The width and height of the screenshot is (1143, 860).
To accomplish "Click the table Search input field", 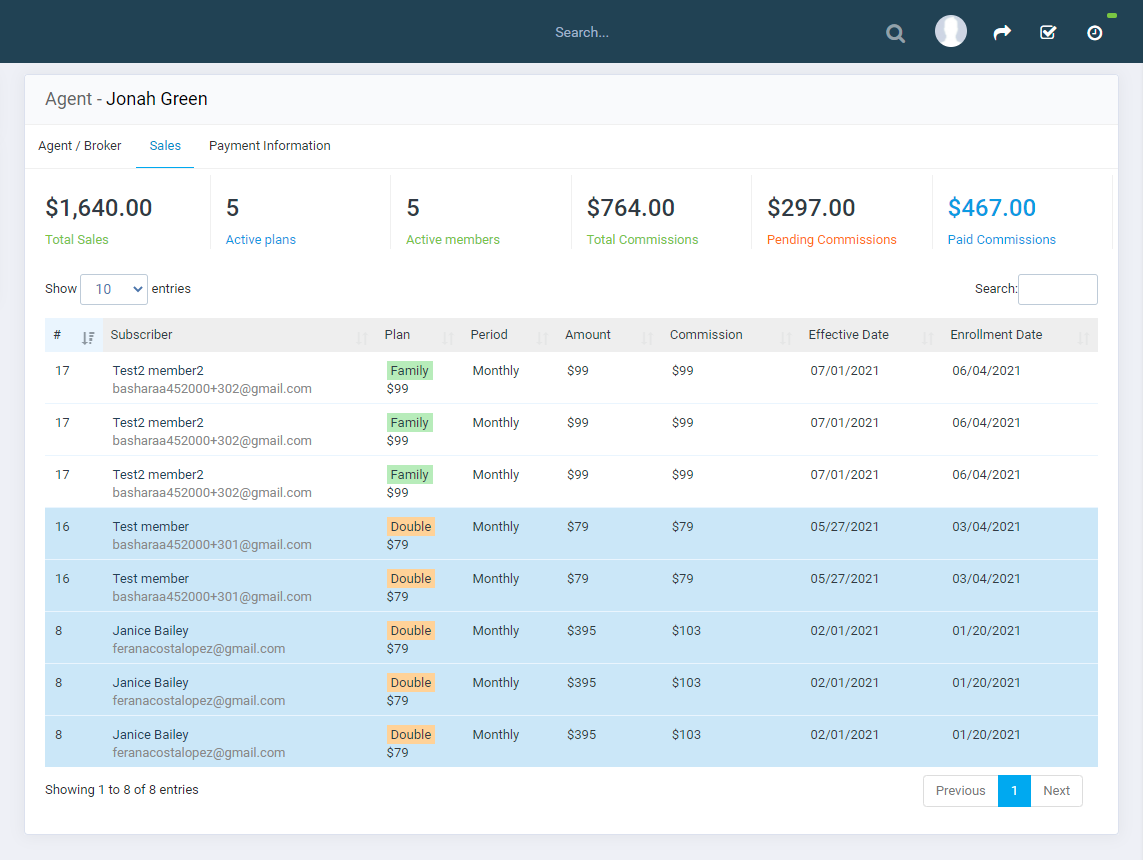I will 1057,289.
